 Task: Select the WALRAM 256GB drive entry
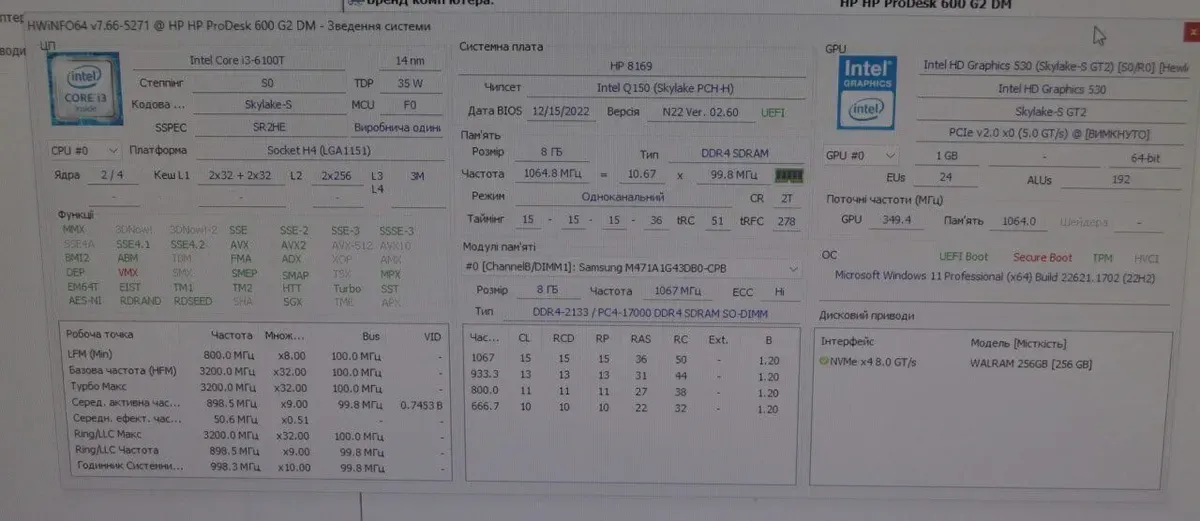1030,363
